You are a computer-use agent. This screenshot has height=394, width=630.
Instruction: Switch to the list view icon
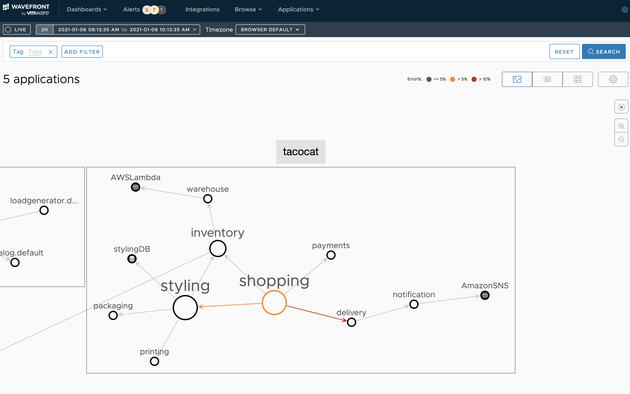547,79
